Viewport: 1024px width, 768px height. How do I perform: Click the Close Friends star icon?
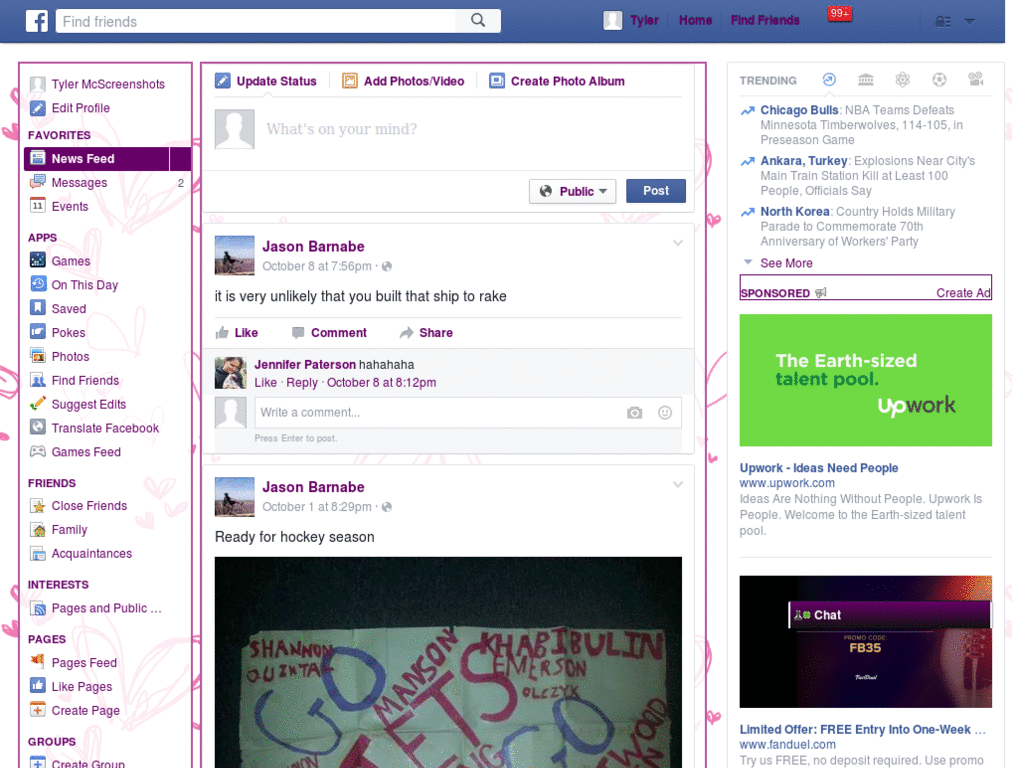tap(38, 505)
